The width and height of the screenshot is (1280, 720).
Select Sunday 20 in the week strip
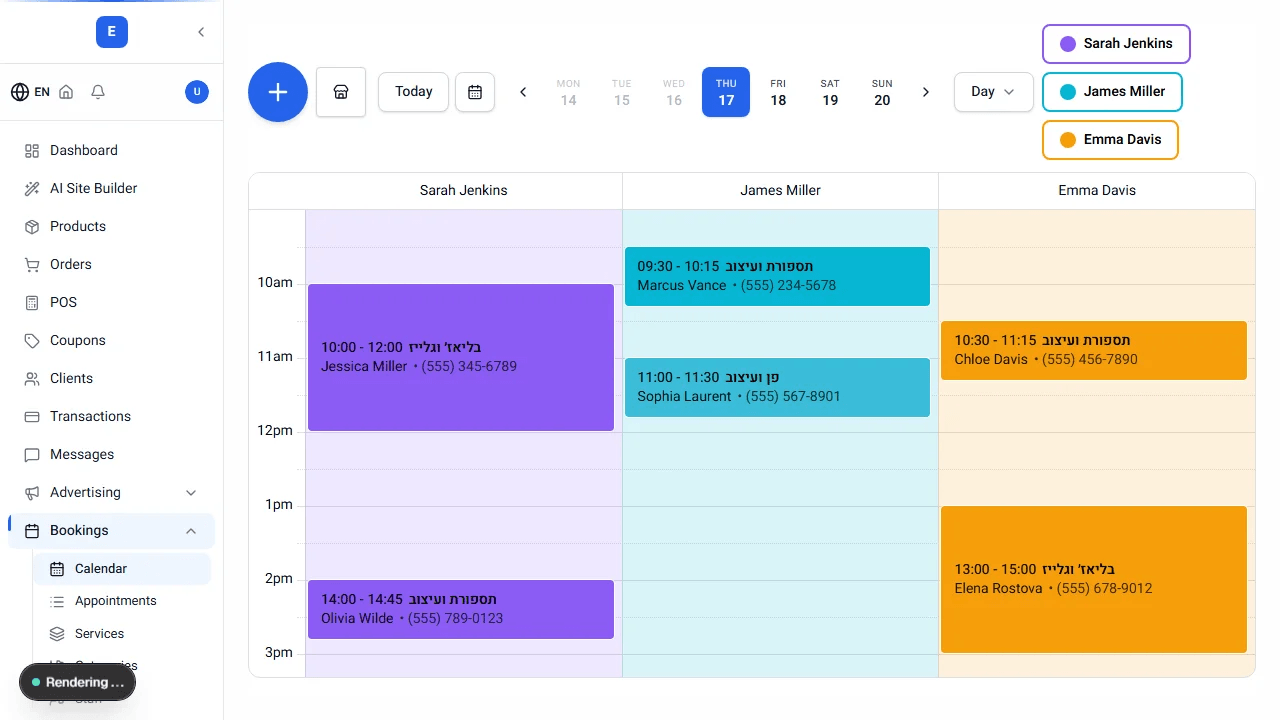[x=882, y=92]
